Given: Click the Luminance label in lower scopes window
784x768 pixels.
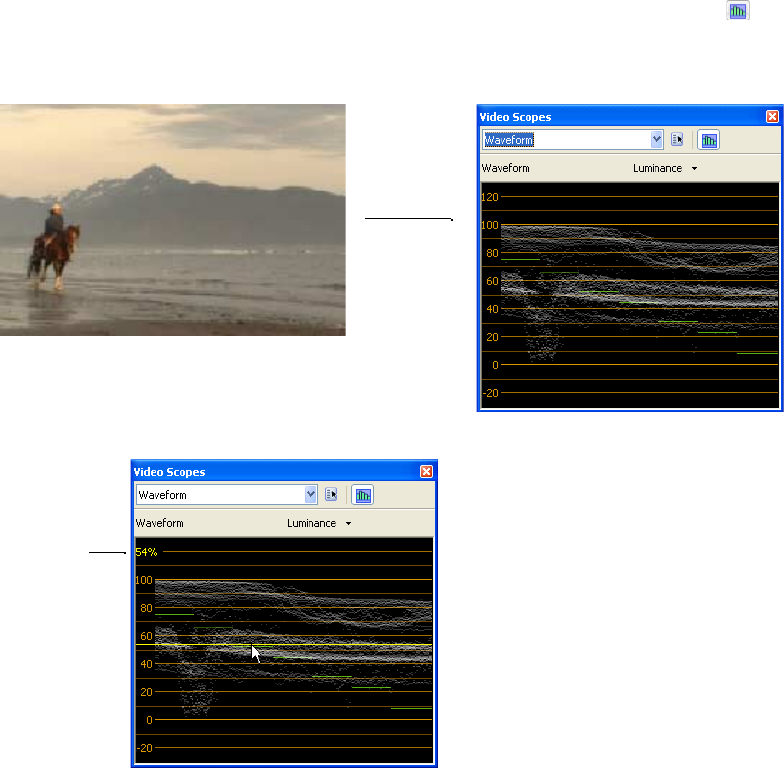Looking at the screenshot, I should (311, 524).
